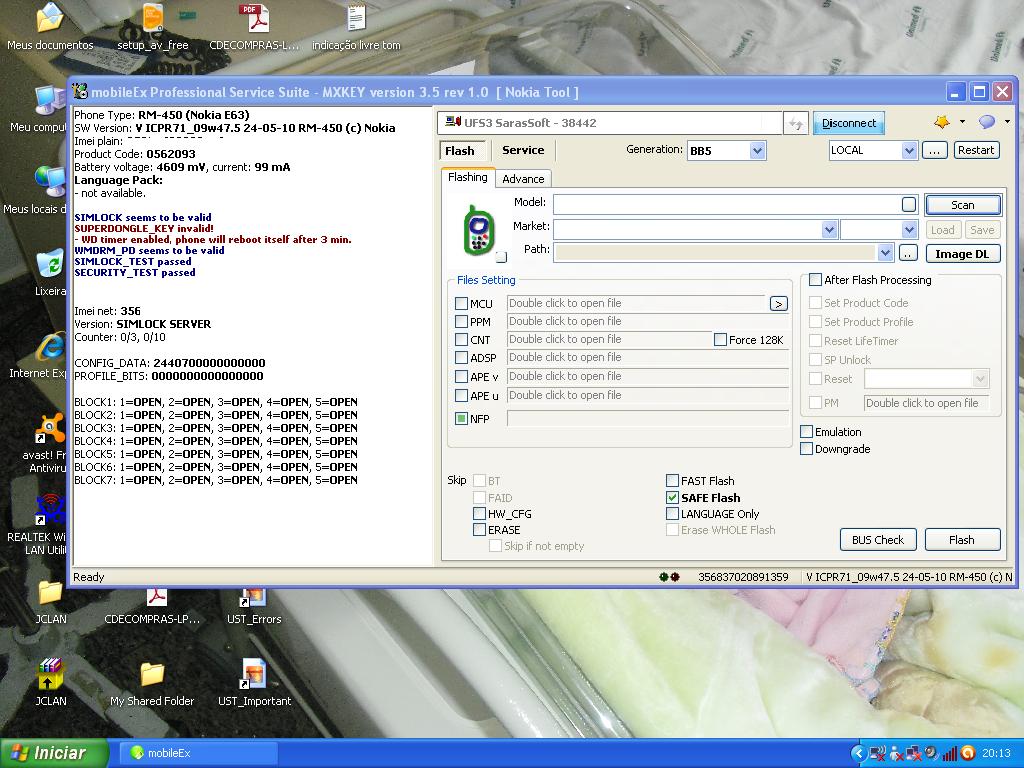
Task: Open the chat bubble dropdown arrow
Action: (x=1007, y=121)
